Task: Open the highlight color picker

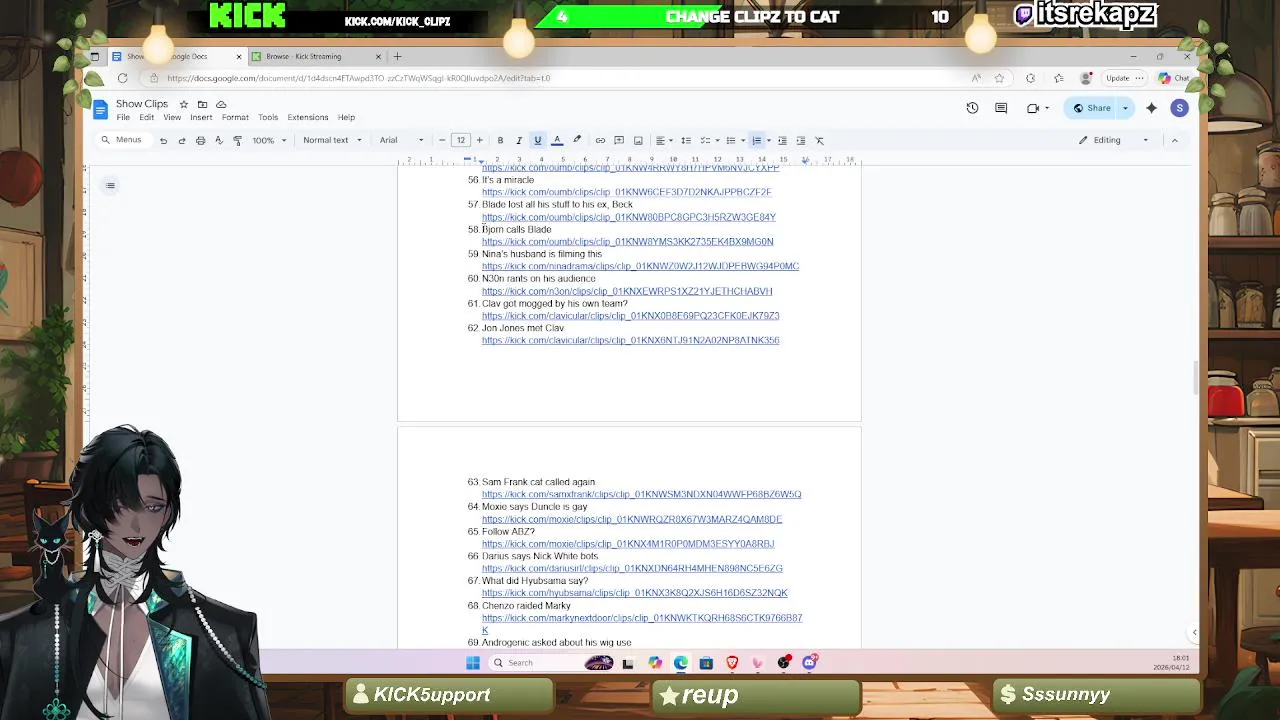Action: 576,140
